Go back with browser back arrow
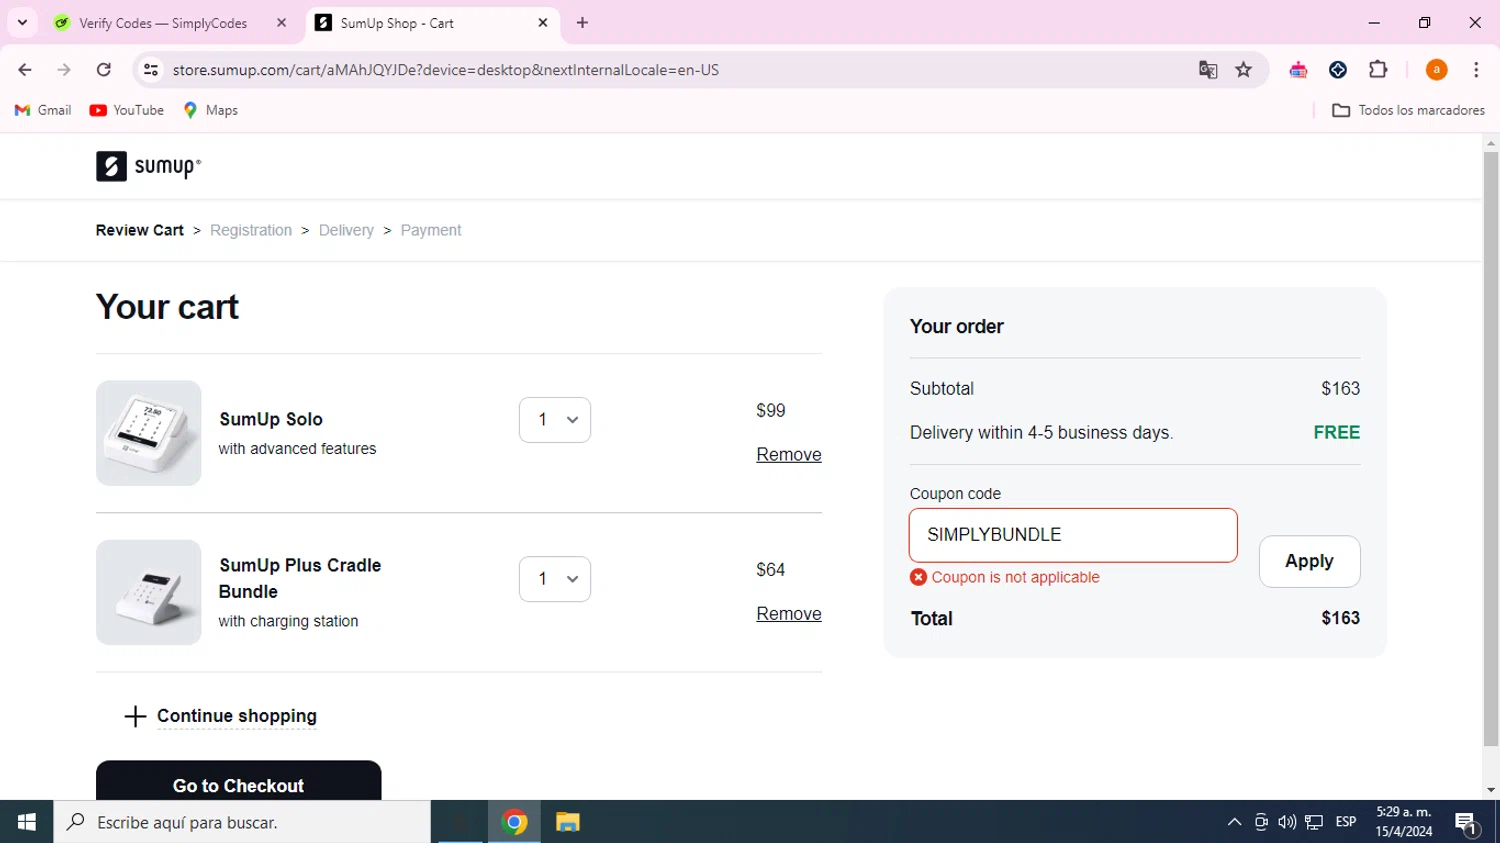1500x843 pixels. pyautogui.click(x=25, y=70)
